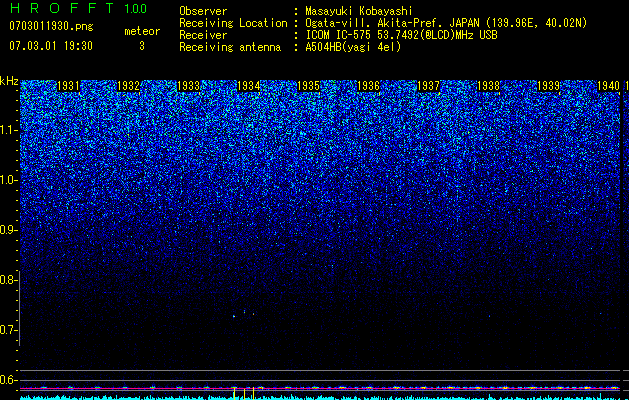Click the Observer label
Screen dimensions: 629x400
click(203, 11)
